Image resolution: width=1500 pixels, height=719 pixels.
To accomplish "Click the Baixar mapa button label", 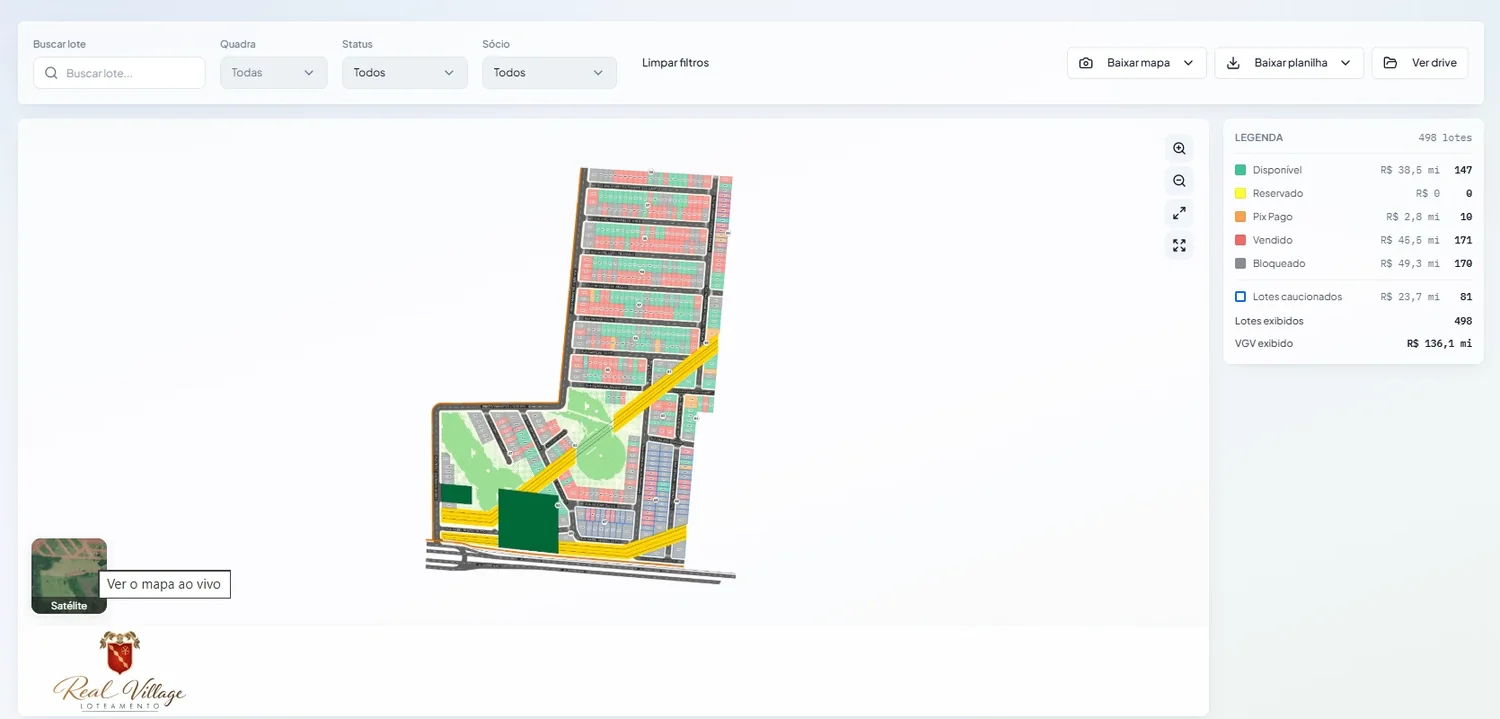I will (x=1138, y=63).
